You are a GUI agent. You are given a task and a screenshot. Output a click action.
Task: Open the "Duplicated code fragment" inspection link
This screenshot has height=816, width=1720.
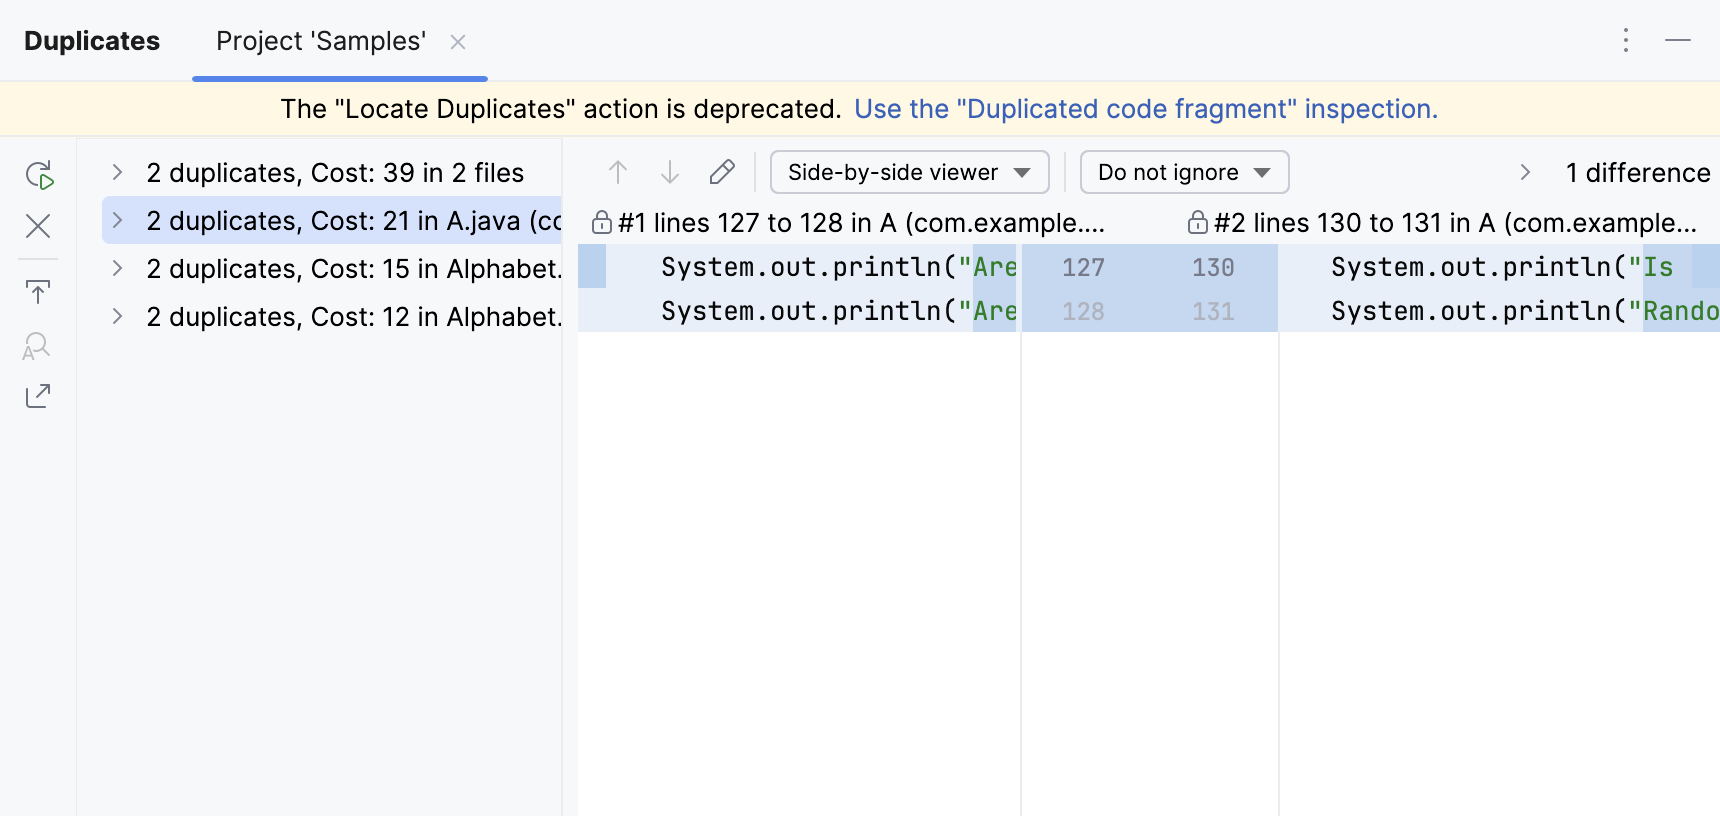tap(1145, 109)
